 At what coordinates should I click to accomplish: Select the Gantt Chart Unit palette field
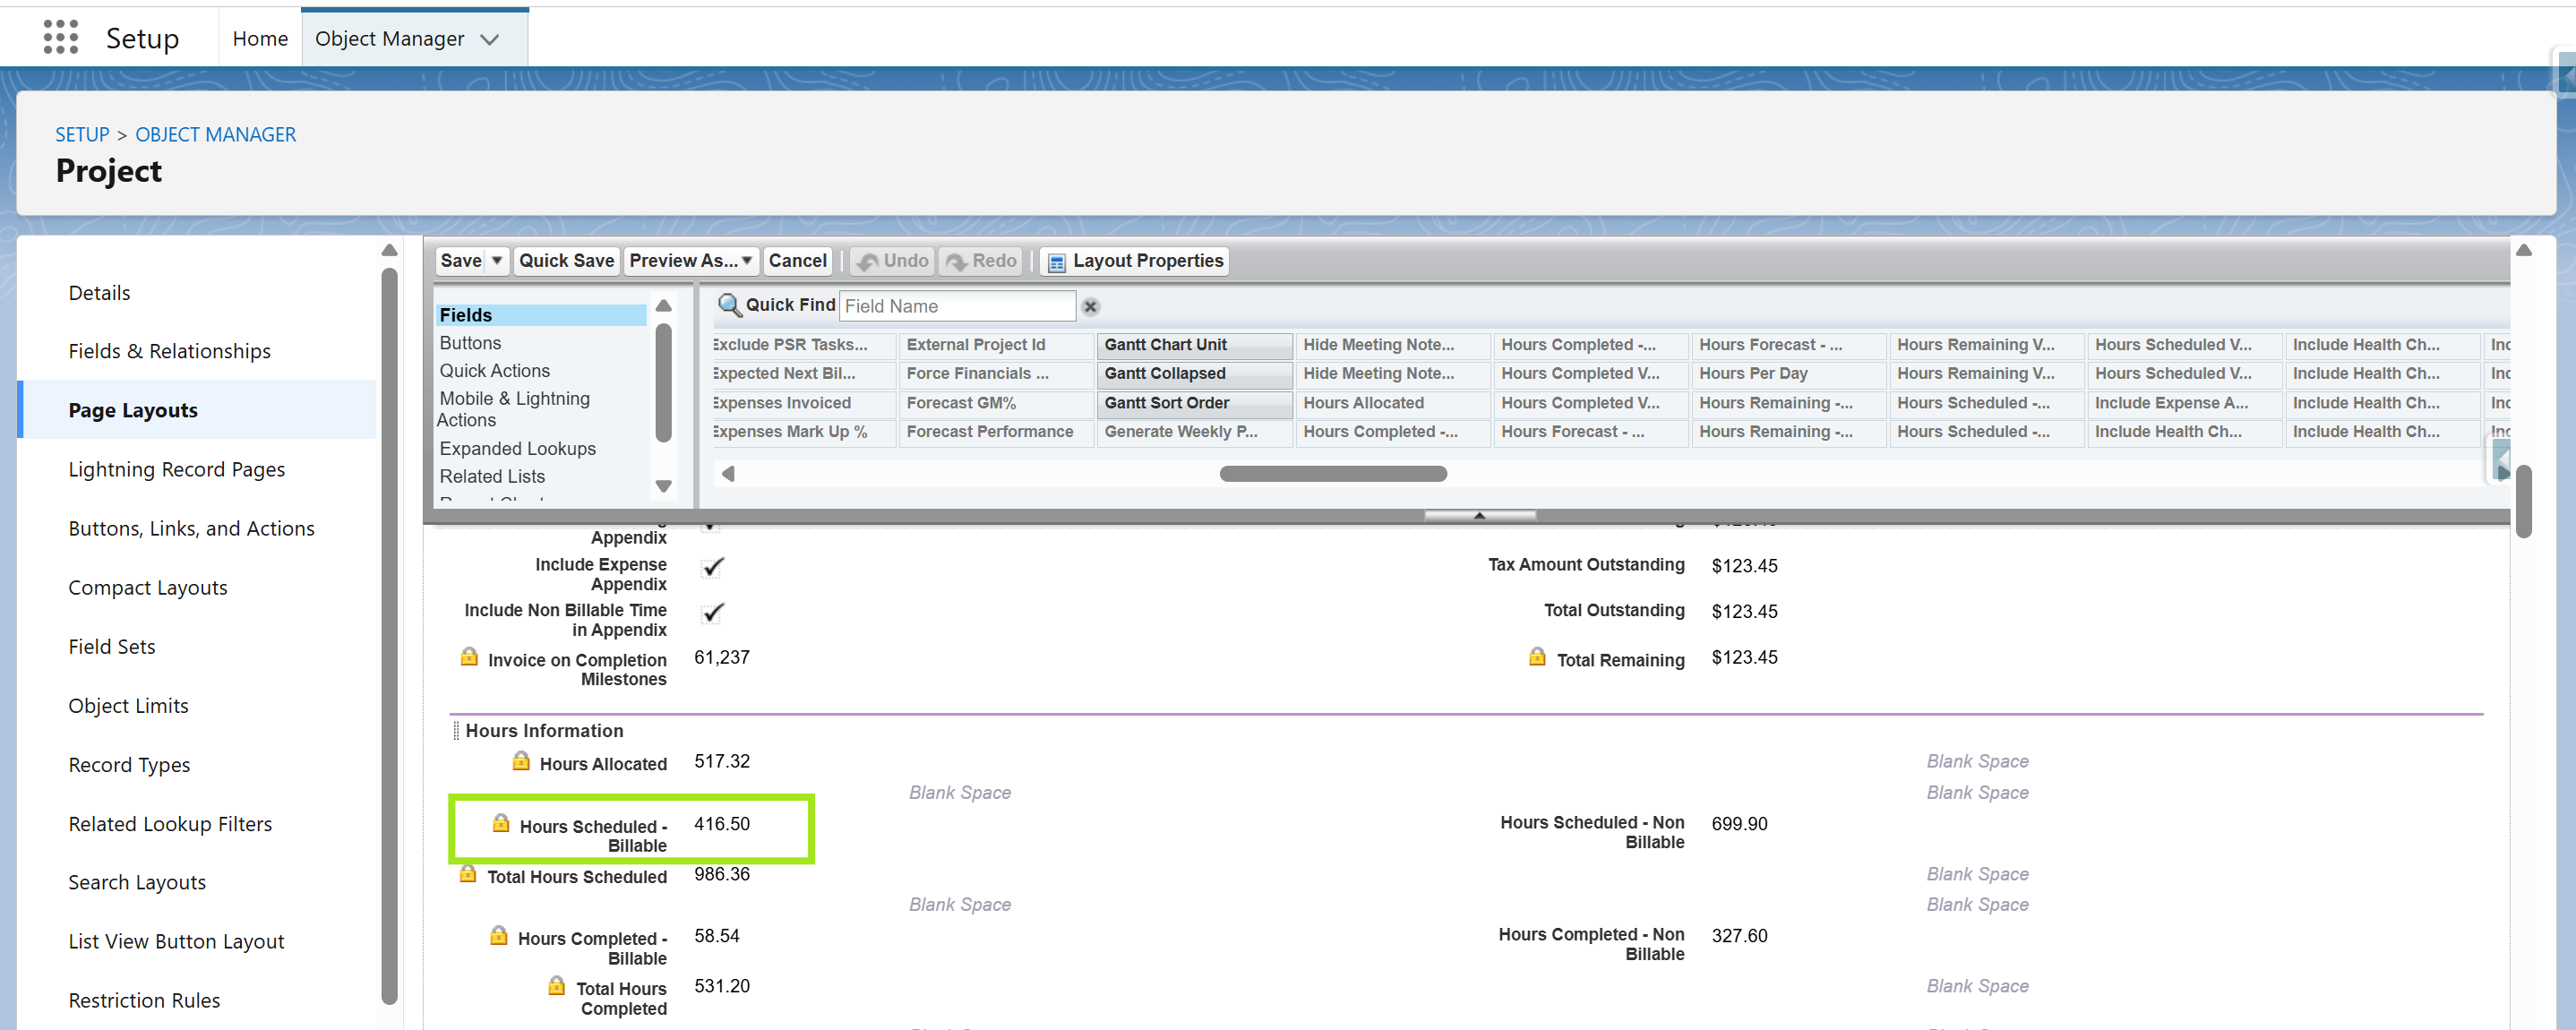point(1194,345)
